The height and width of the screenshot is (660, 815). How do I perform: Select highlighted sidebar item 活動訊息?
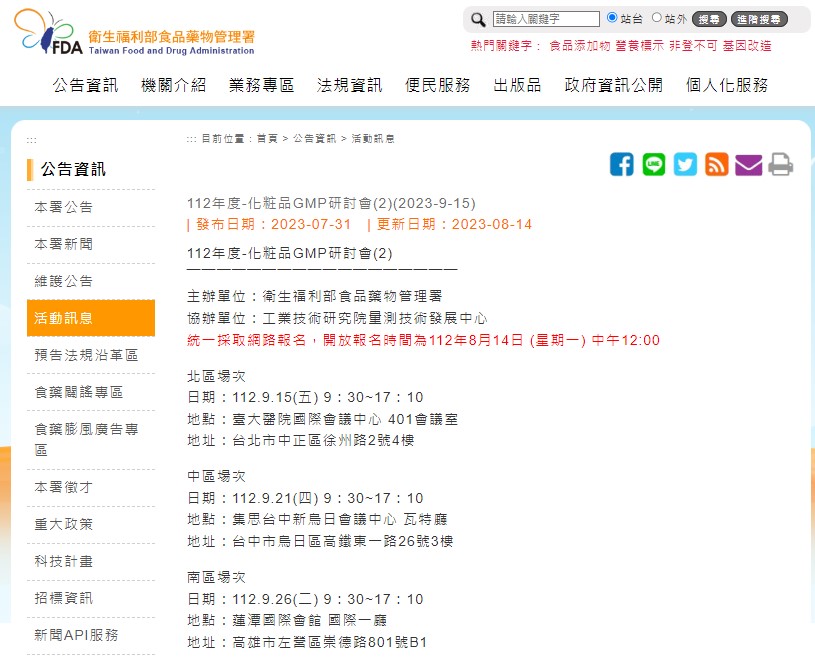pyautogui.click(x=91, y=318)
